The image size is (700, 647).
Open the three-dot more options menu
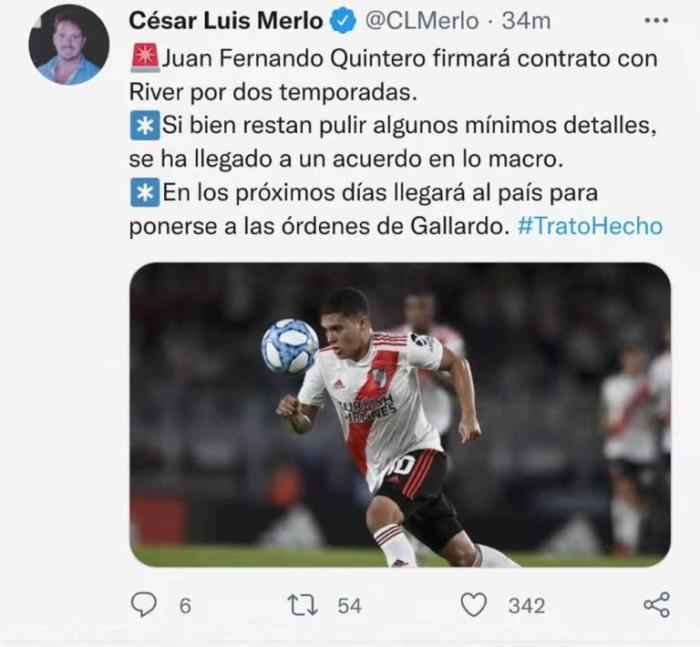click(656, 21)
